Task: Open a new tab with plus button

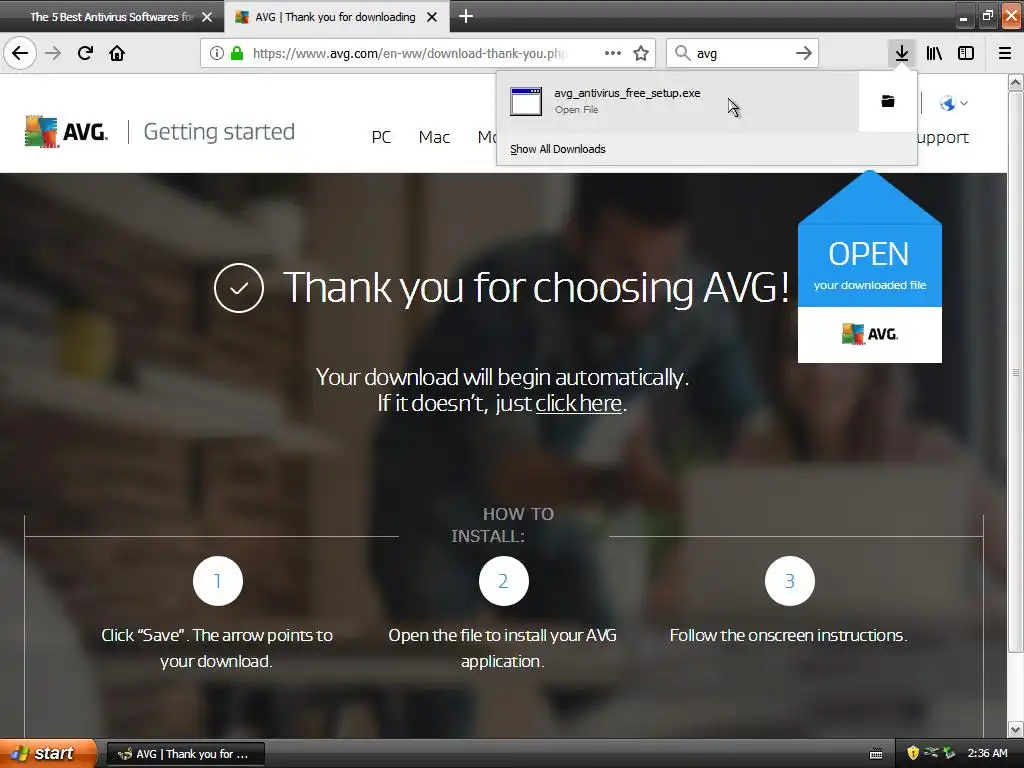Action: pos(466,16)
